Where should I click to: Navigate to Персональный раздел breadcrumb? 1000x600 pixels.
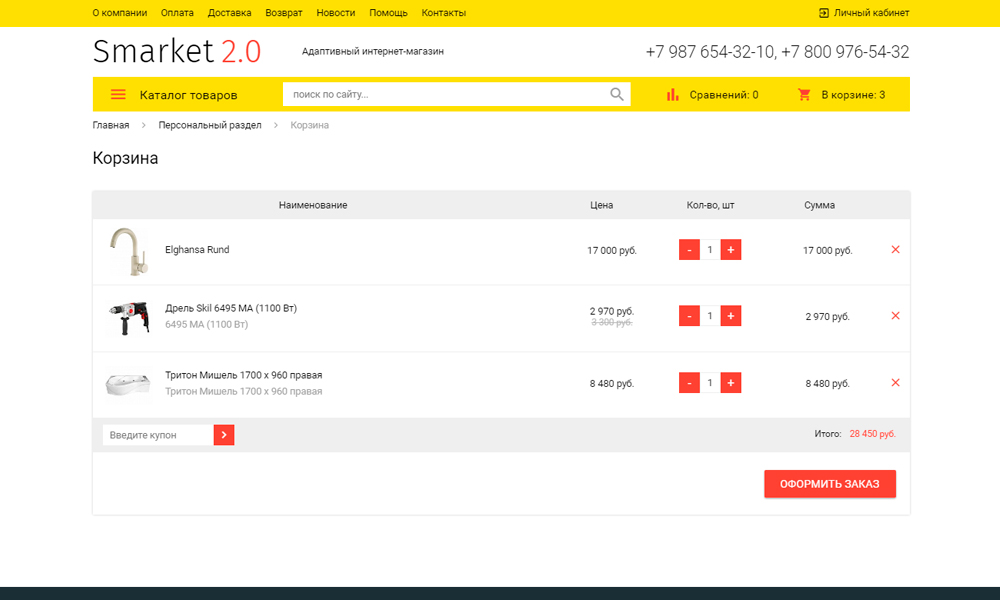210,125
